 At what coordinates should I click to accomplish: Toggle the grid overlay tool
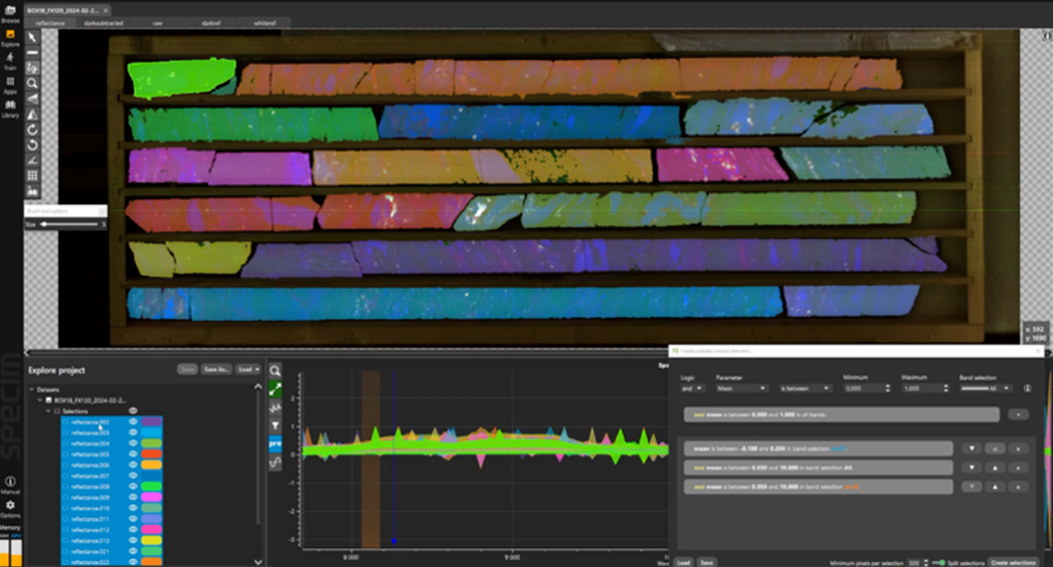tap(32, 176)
